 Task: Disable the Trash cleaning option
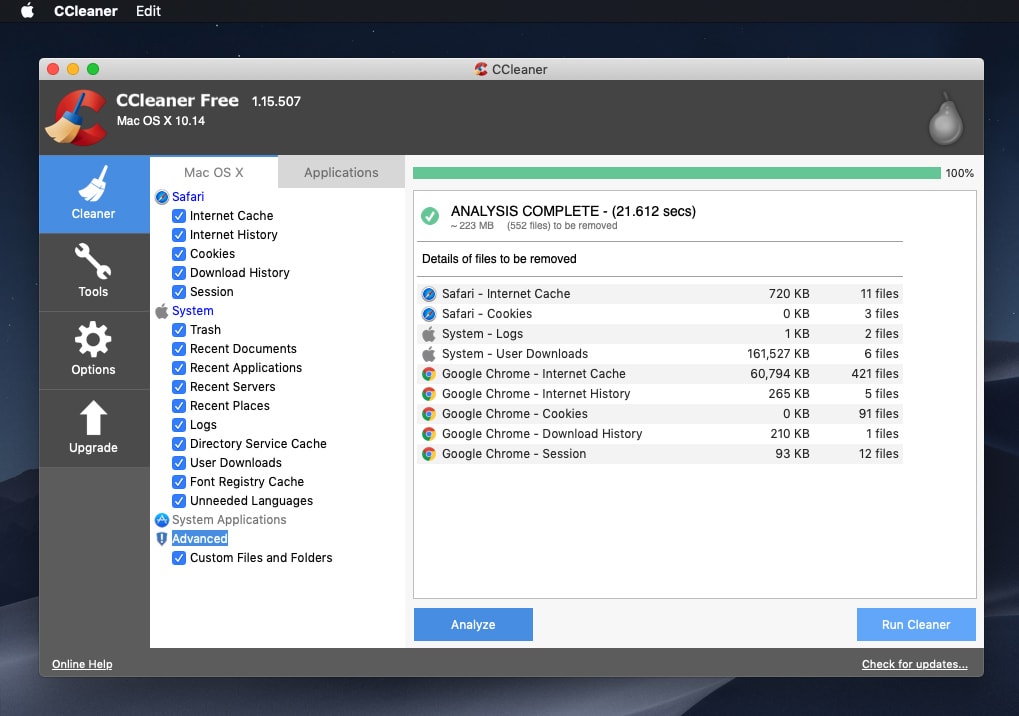click(179, 329)
